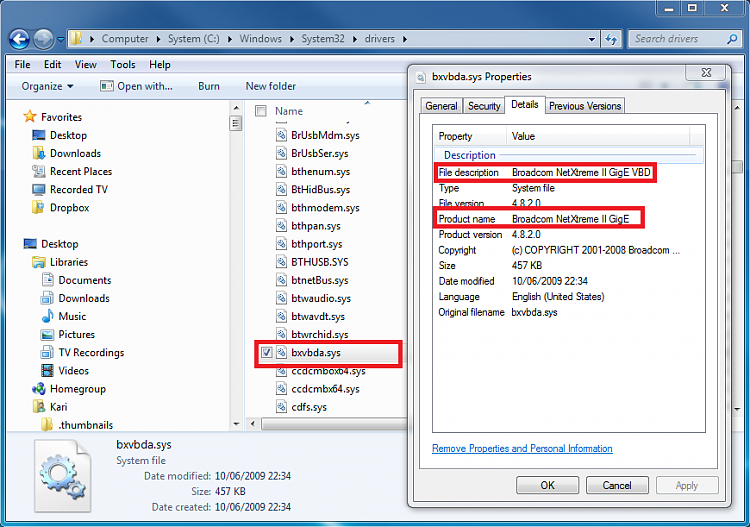The width and height of the screenshot is (750, 527).
Task: Open the View menu
Action: tap(86, 65)
